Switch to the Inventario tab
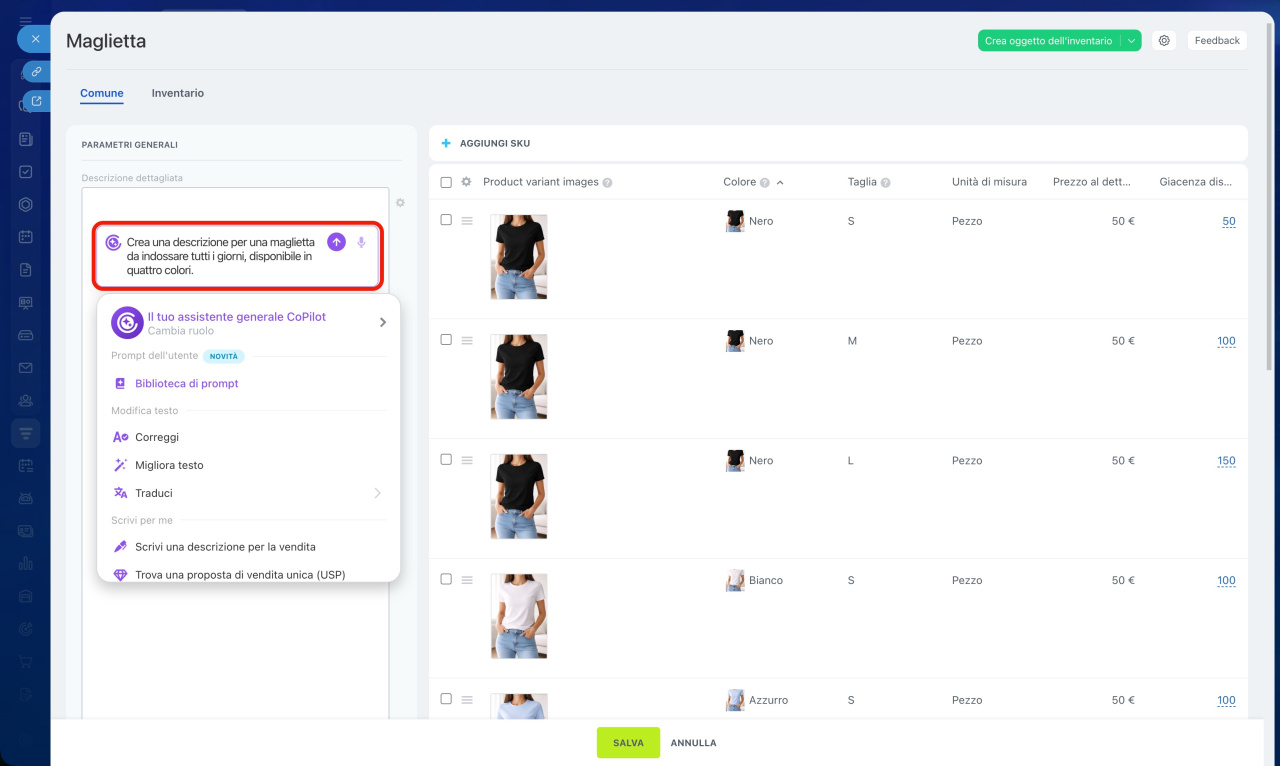Screen dimensions: 1280x766 click(178, 93)
